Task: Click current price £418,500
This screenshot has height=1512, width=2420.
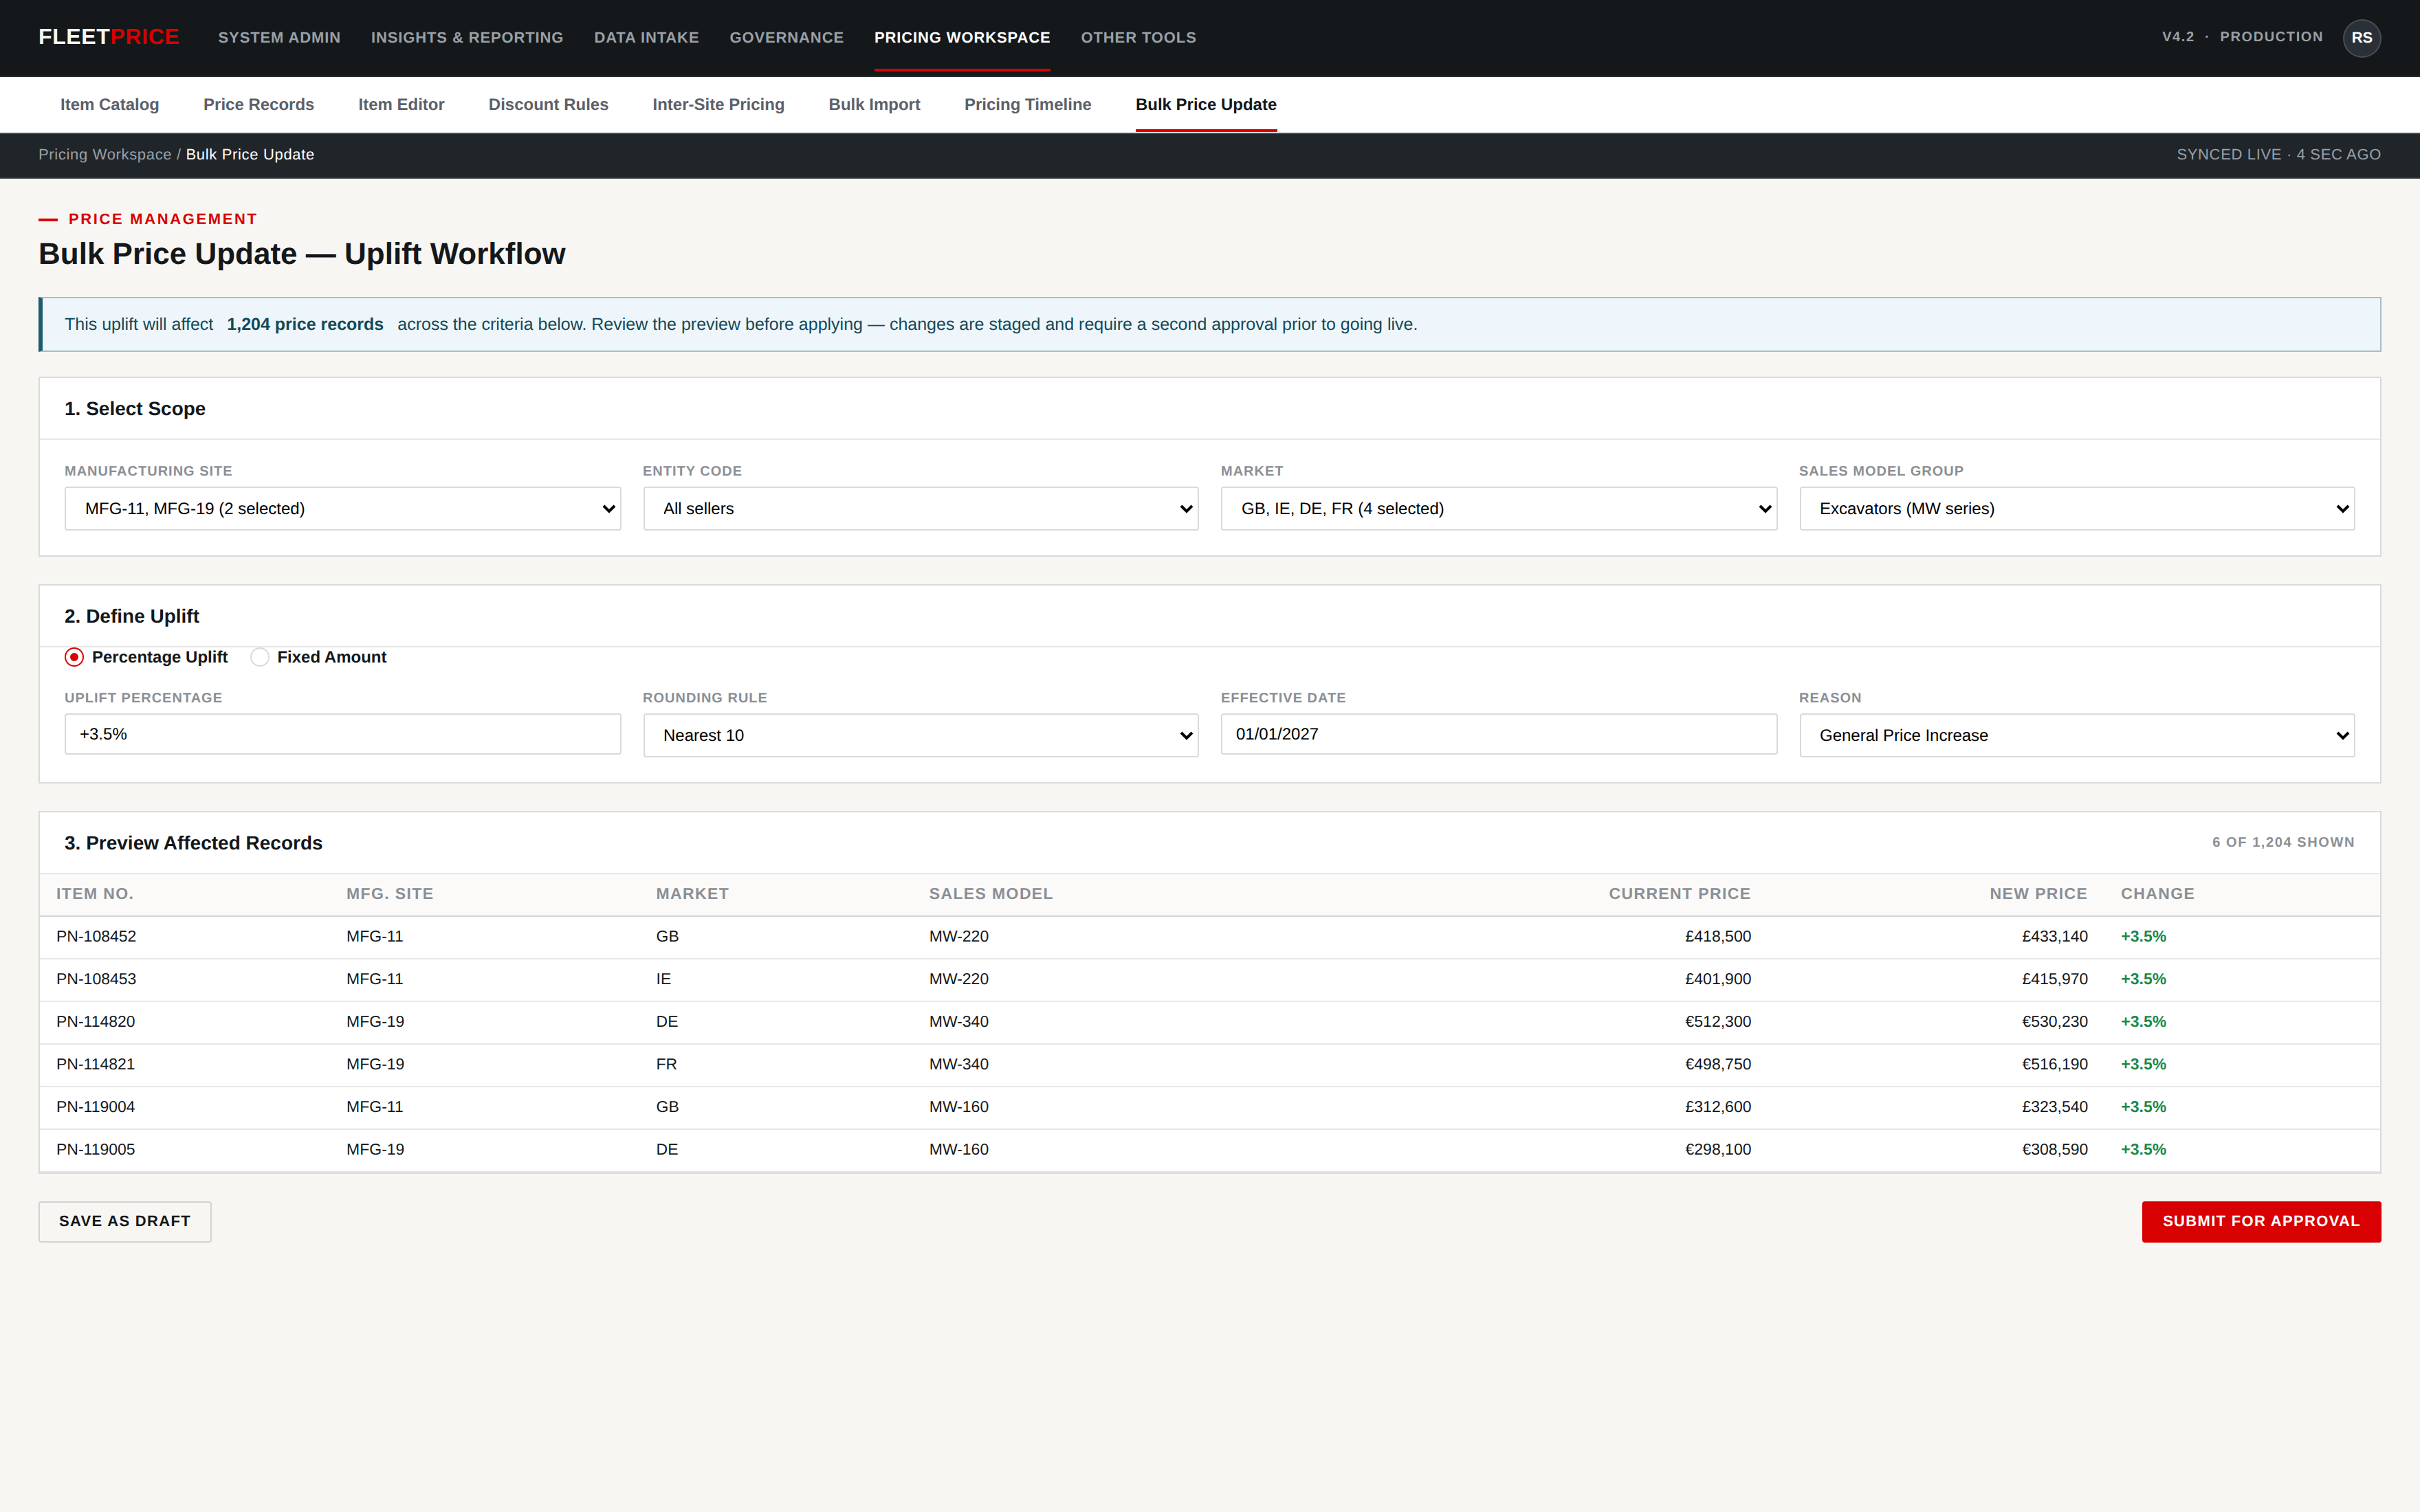Action: tap(1718, 937)
